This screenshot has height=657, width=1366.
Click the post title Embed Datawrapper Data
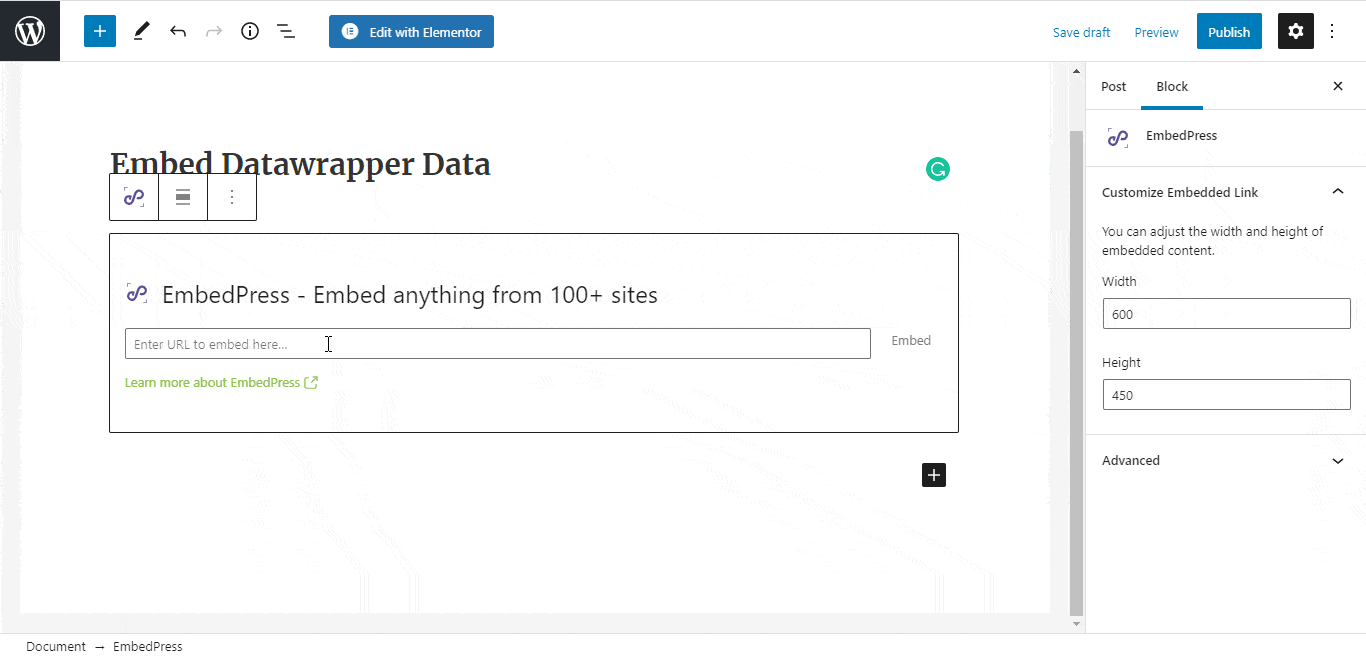(x=300, y=164)
